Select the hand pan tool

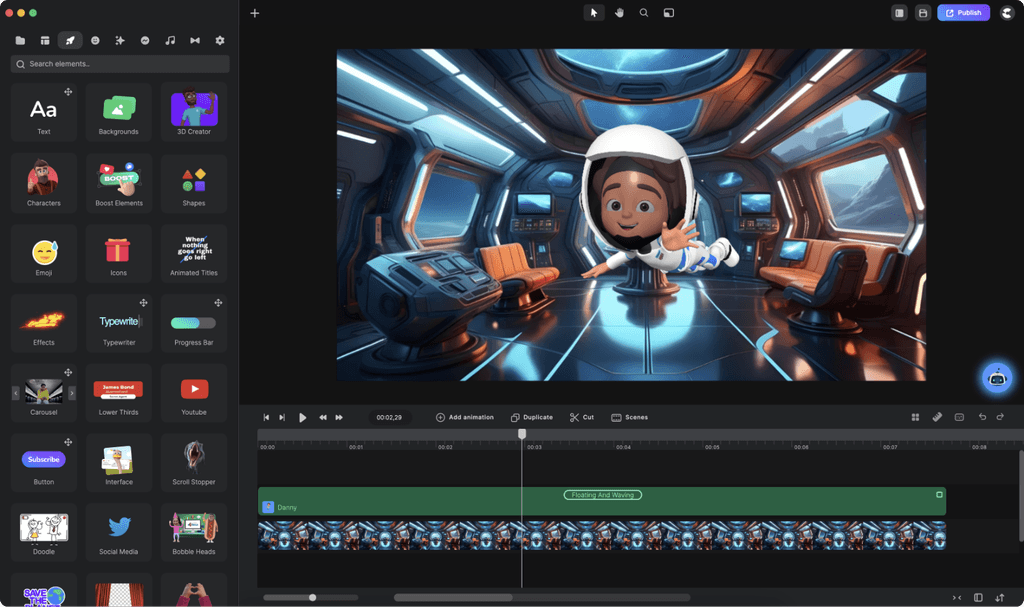point(619,13)
